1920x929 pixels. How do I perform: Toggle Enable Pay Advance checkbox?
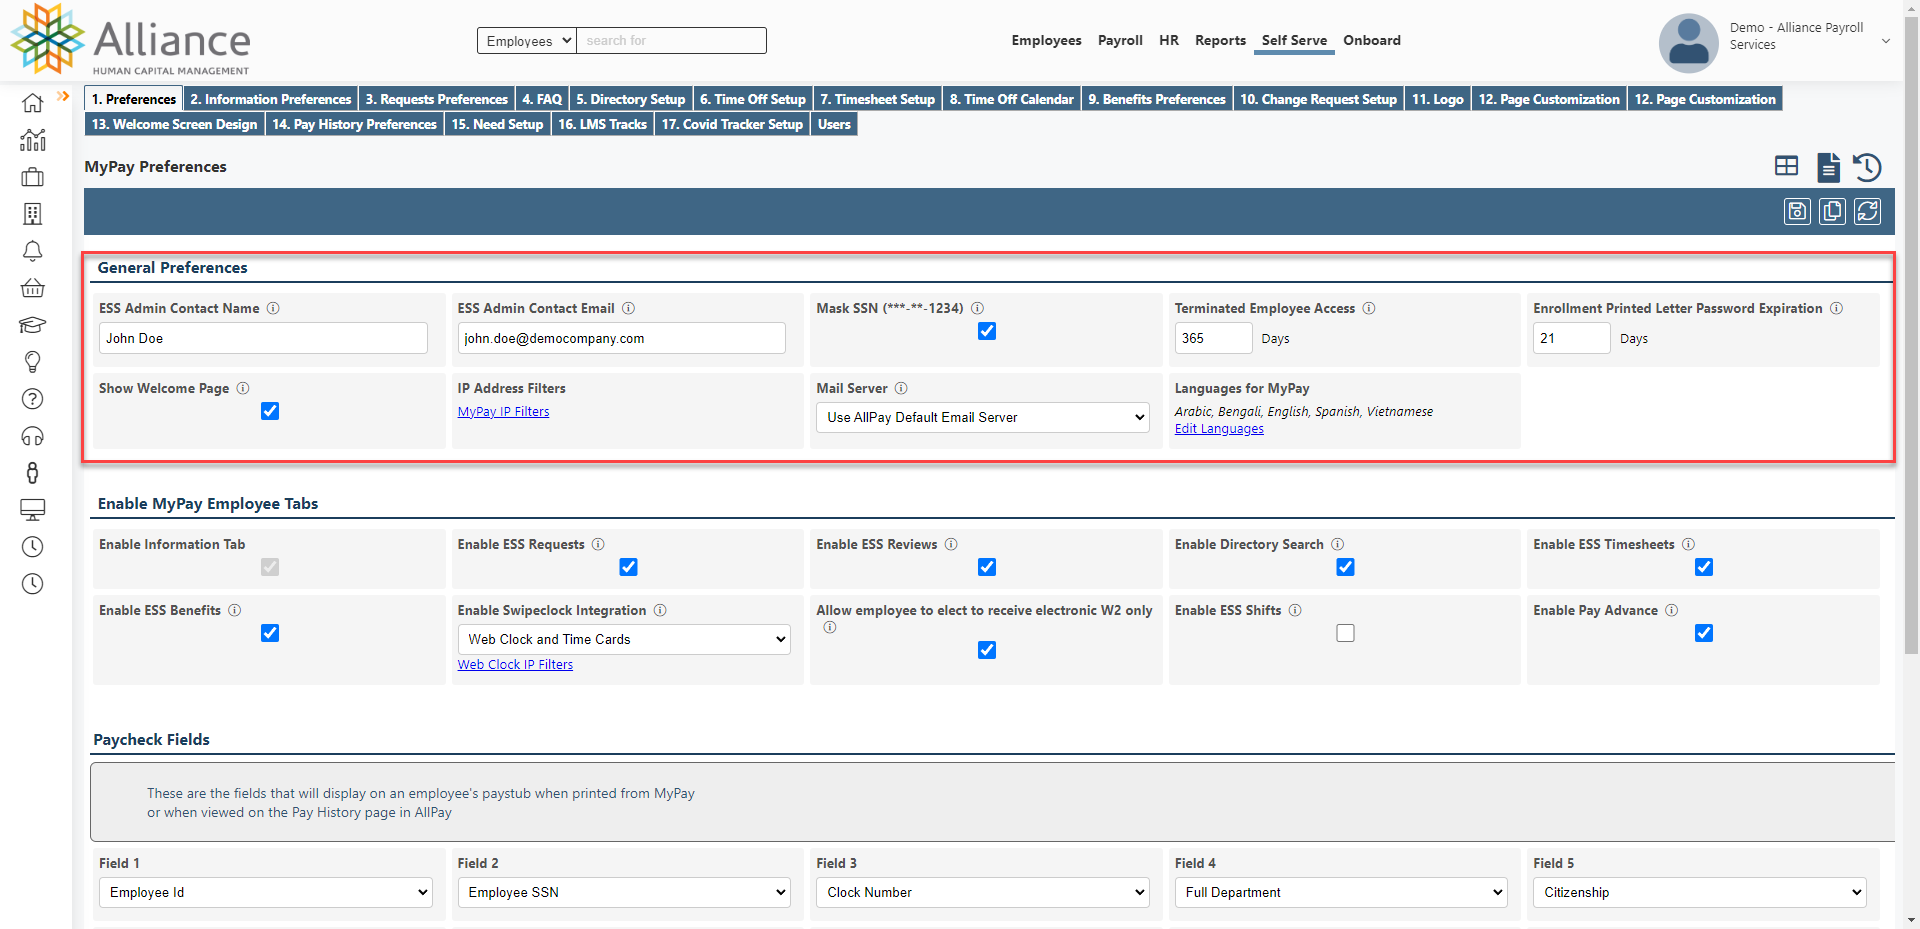point(1704,633)
